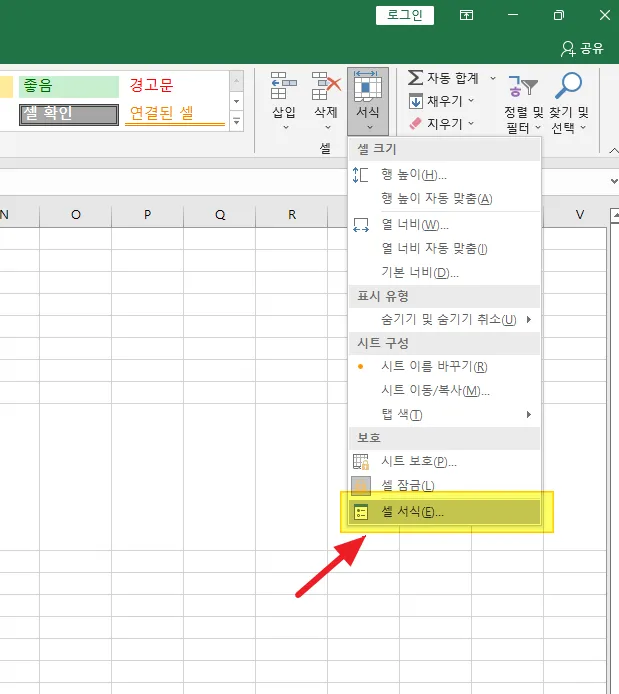
Task: Choose 시트 이름 바꾸기(R)
Action: [x=444, y=367]
